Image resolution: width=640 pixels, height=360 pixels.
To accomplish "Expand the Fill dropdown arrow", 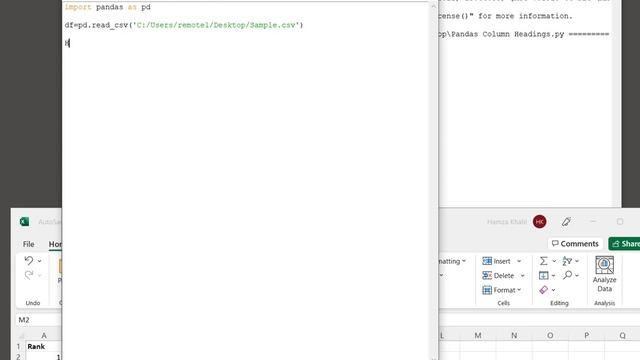I will point(553,276).
